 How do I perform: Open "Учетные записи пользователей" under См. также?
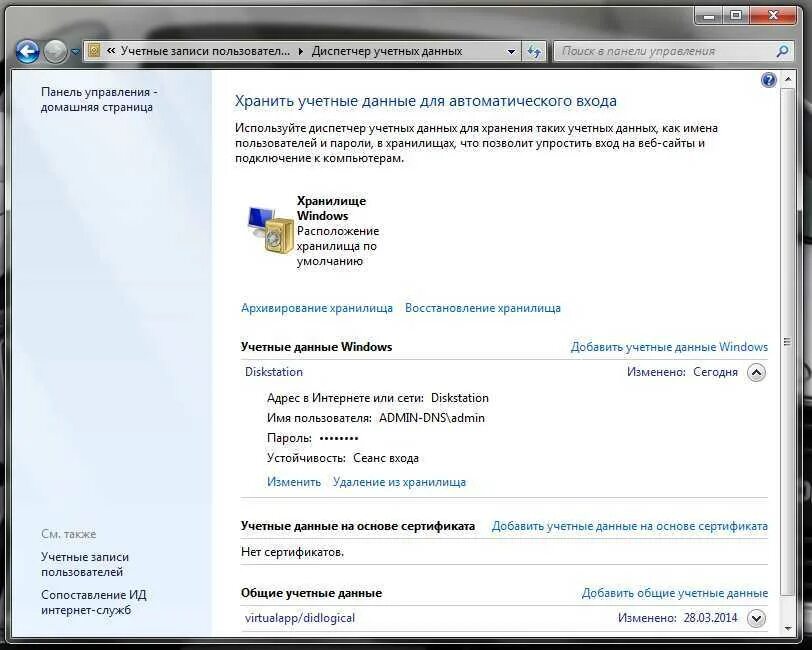tap(85, 565)
